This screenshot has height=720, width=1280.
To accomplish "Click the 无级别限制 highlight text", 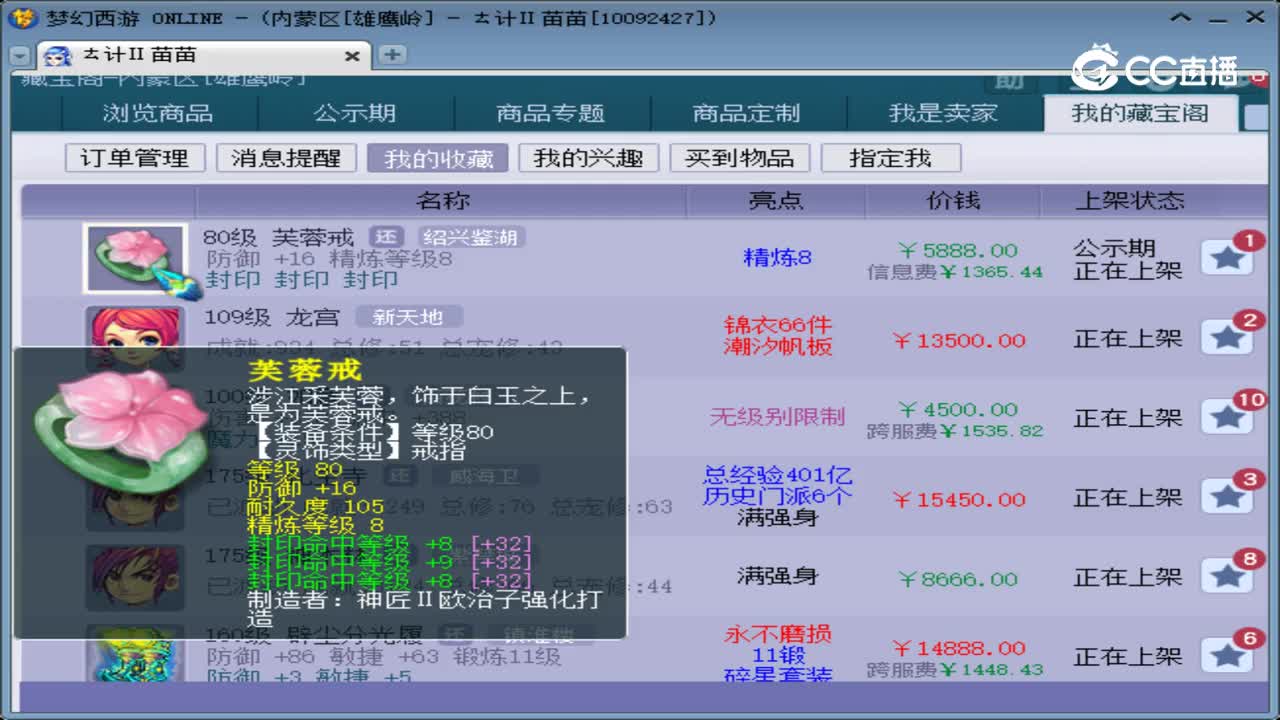I will [777, 417].
